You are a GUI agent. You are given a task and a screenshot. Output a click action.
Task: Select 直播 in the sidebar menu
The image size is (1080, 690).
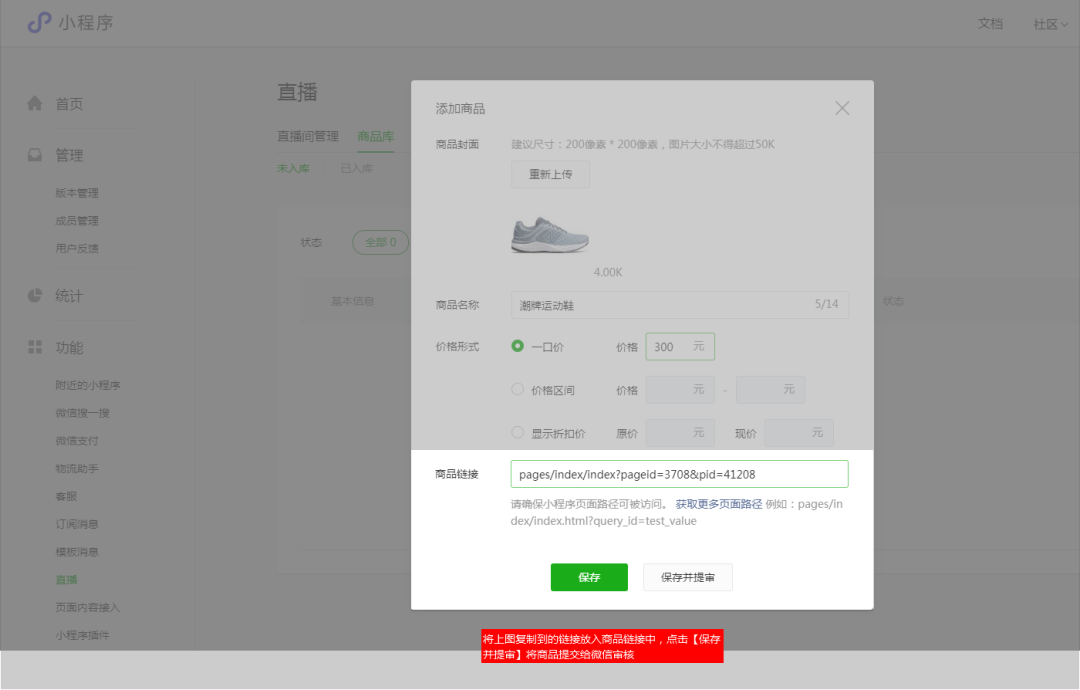tap(67, 578)
